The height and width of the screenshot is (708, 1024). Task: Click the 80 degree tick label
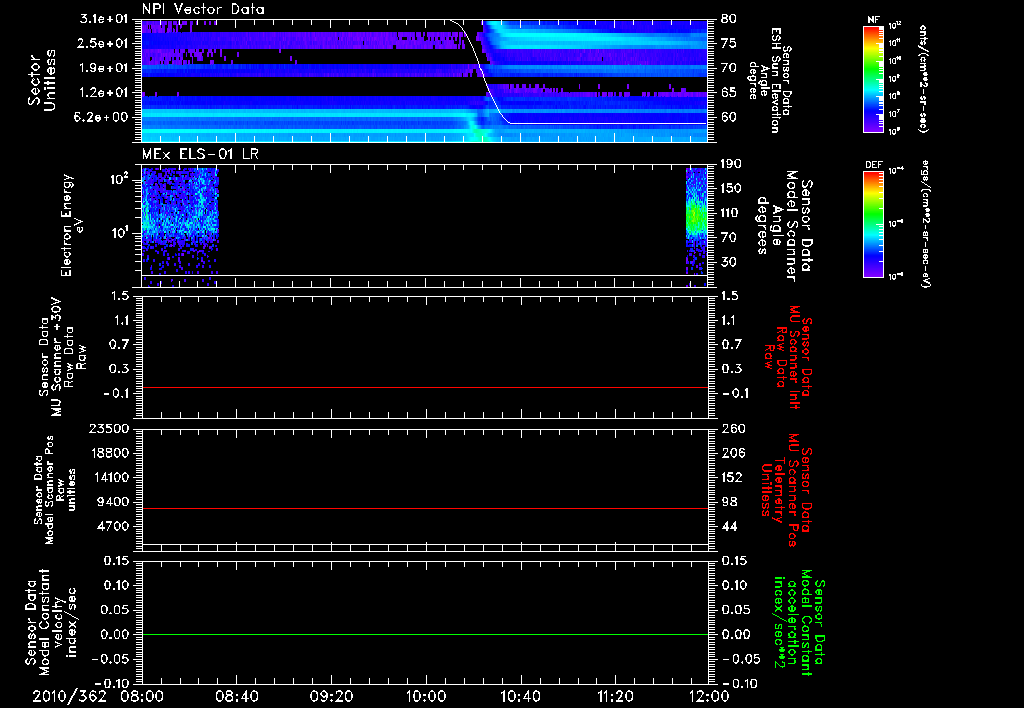click(729, 19)
